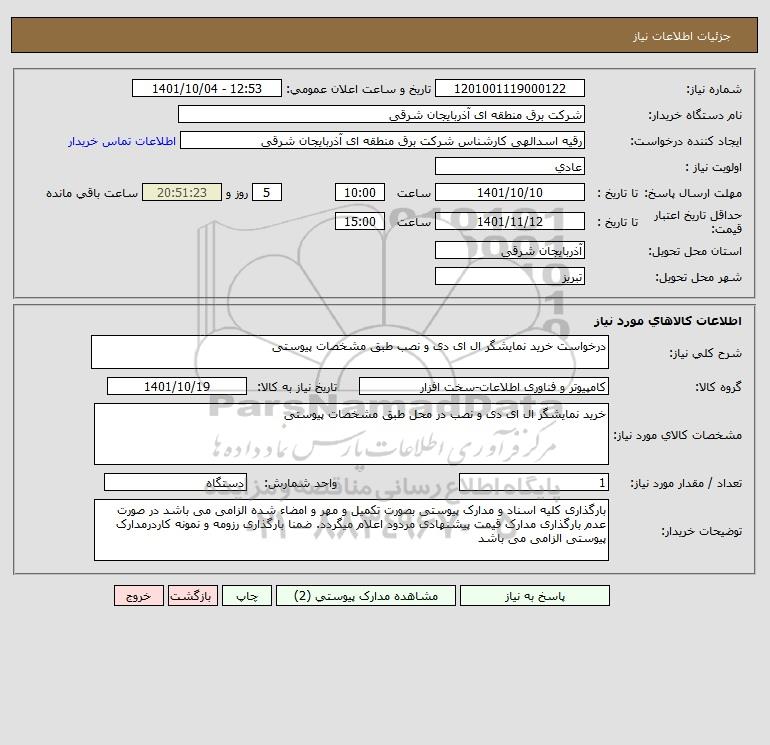Click the deadline time field 10:00
Viewport: 770px width, 745px height.
click(x=360, y=193)
